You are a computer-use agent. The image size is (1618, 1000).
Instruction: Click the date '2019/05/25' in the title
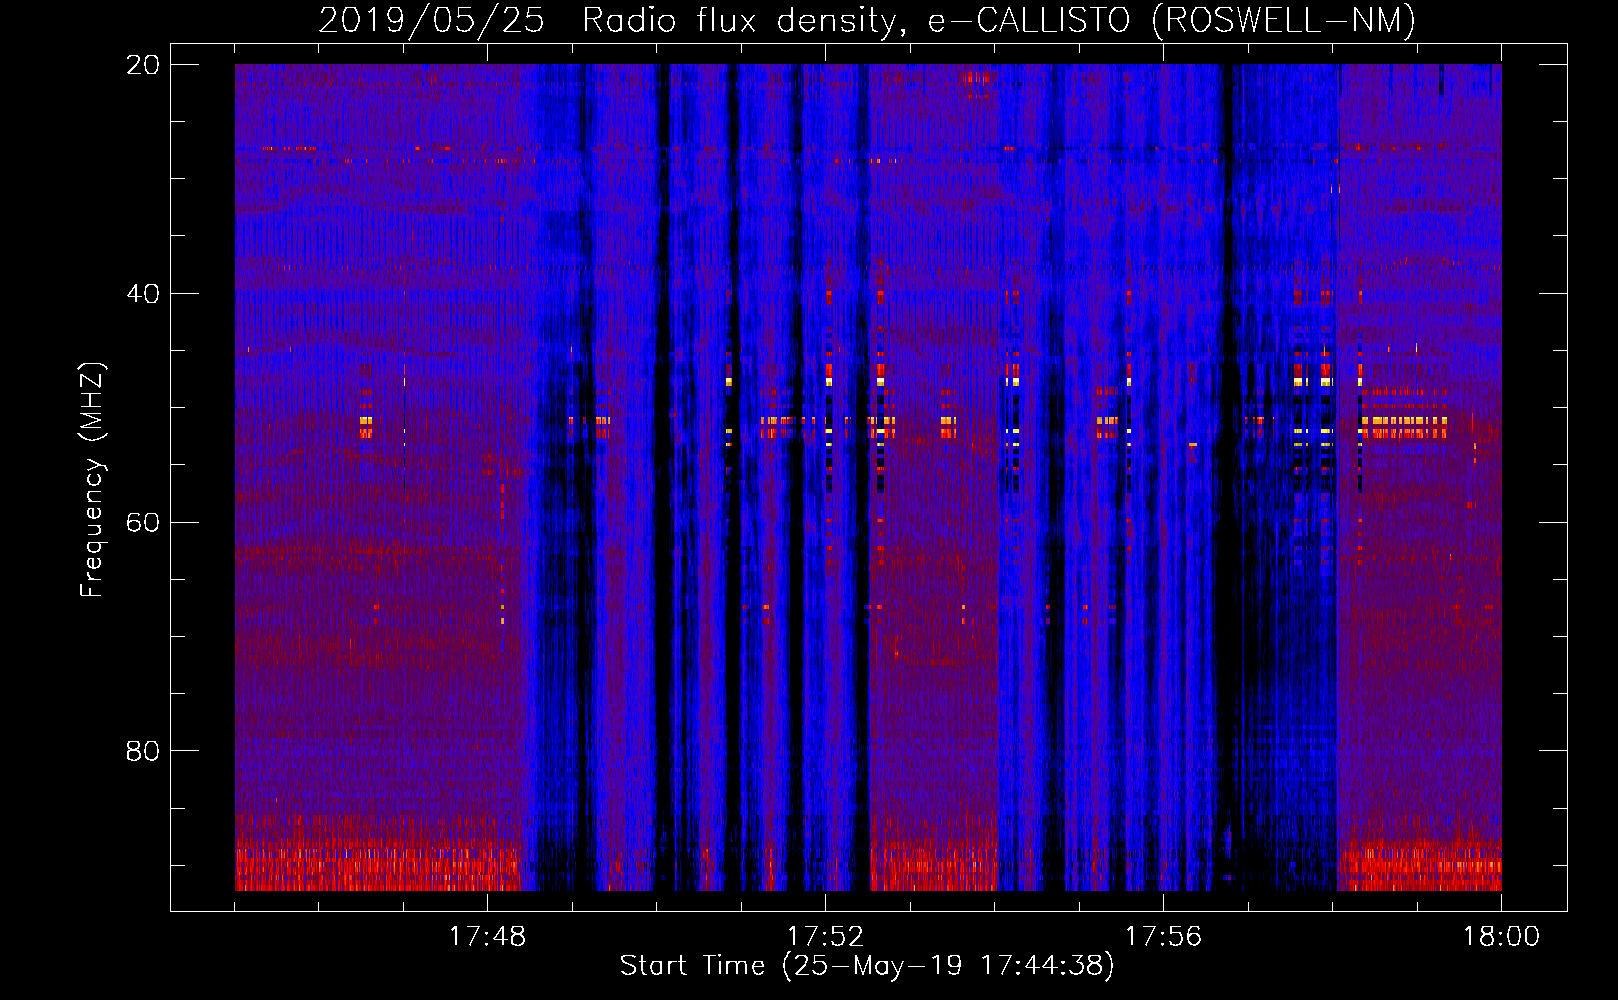tap(431, 21)
